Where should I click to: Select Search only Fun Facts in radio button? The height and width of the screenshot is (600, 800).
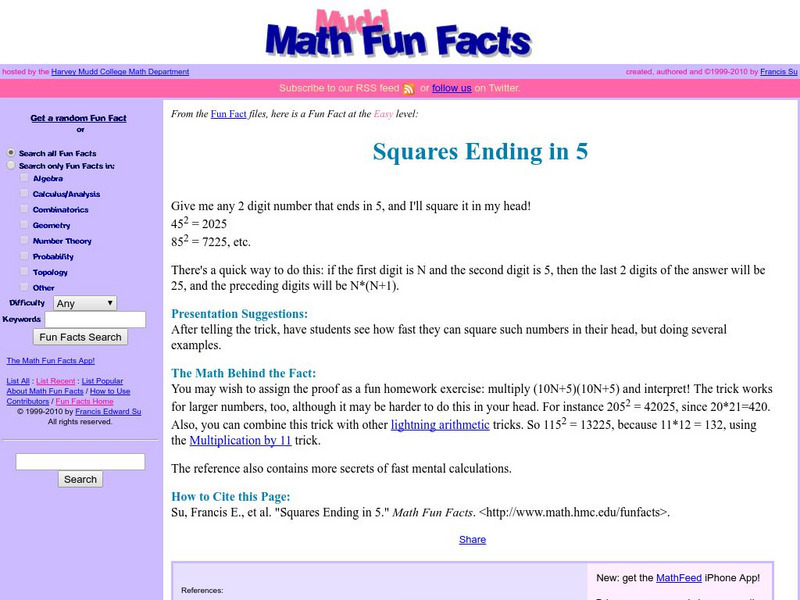tap(11, 165)
